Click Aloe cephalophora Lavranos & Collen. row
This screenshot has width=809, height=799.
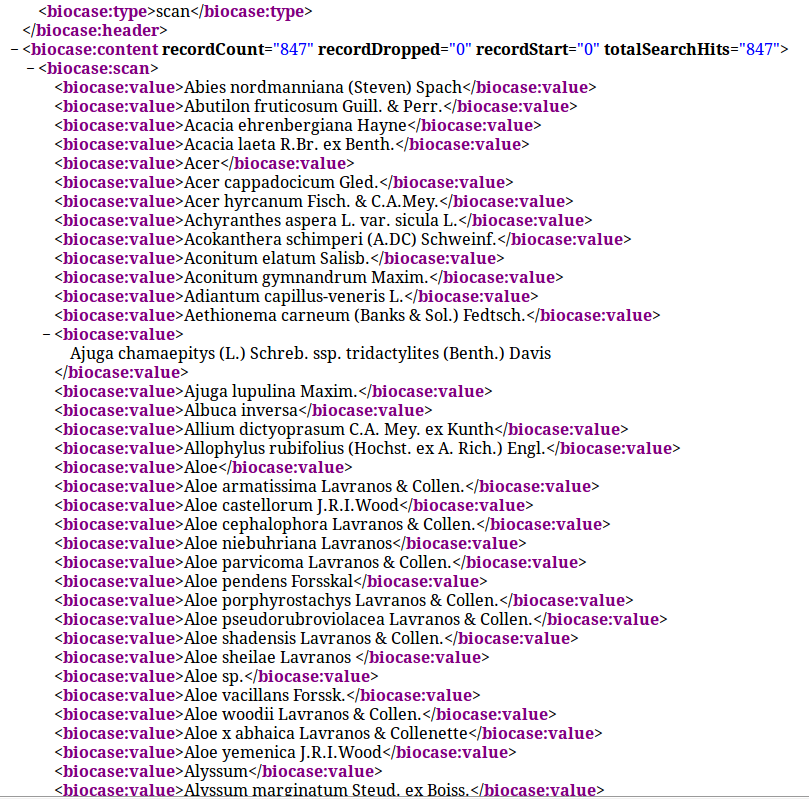tap(332, 525)
